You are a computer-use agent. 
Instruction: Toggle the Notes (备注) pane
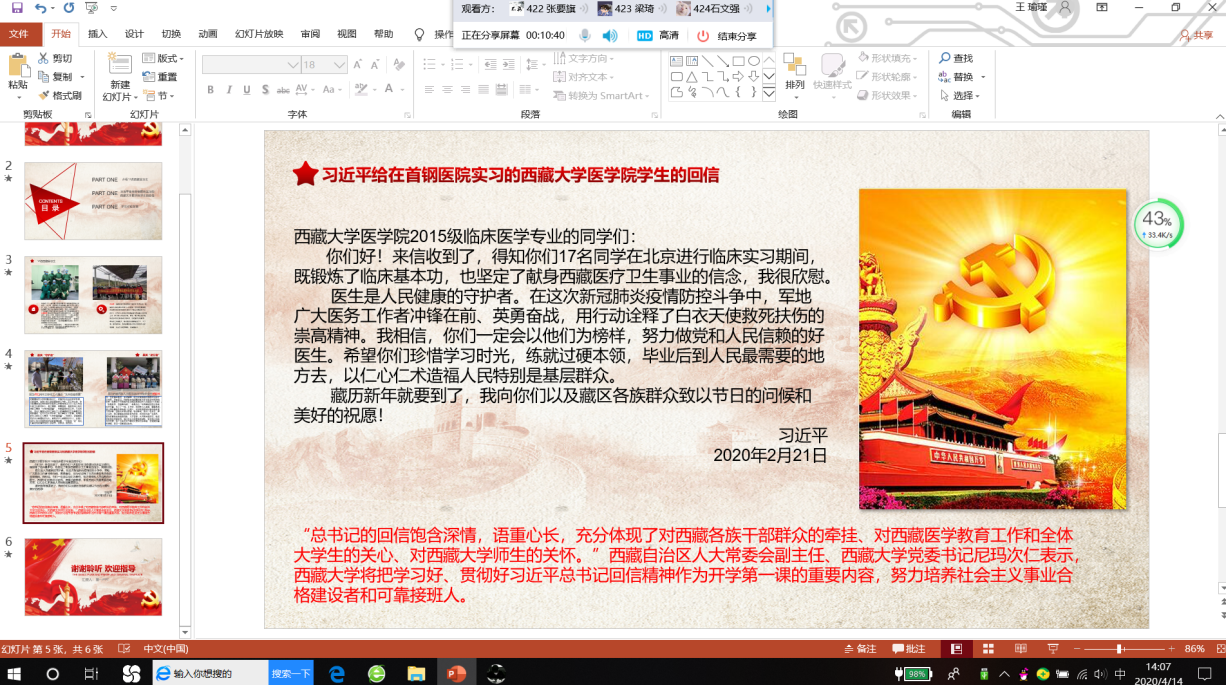(x=859, y=649)
